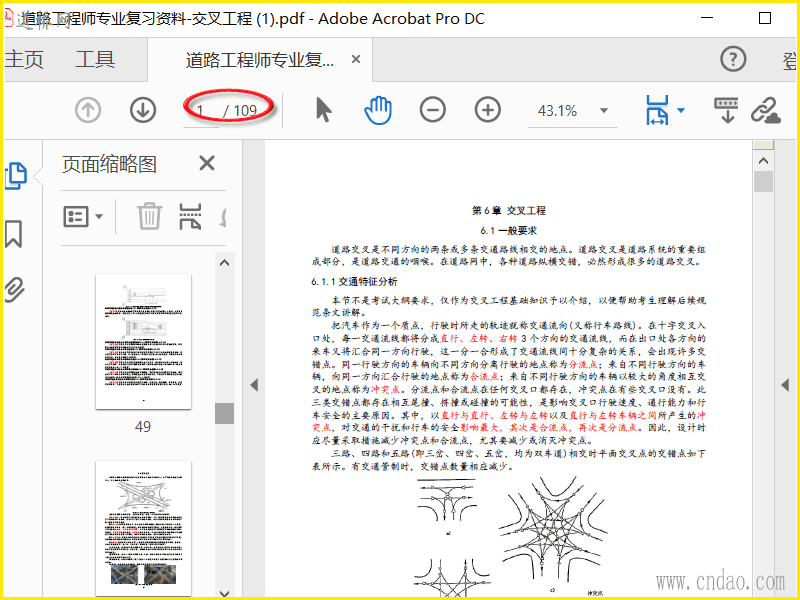Open thumbnail options menu icon

pos(83,216)
